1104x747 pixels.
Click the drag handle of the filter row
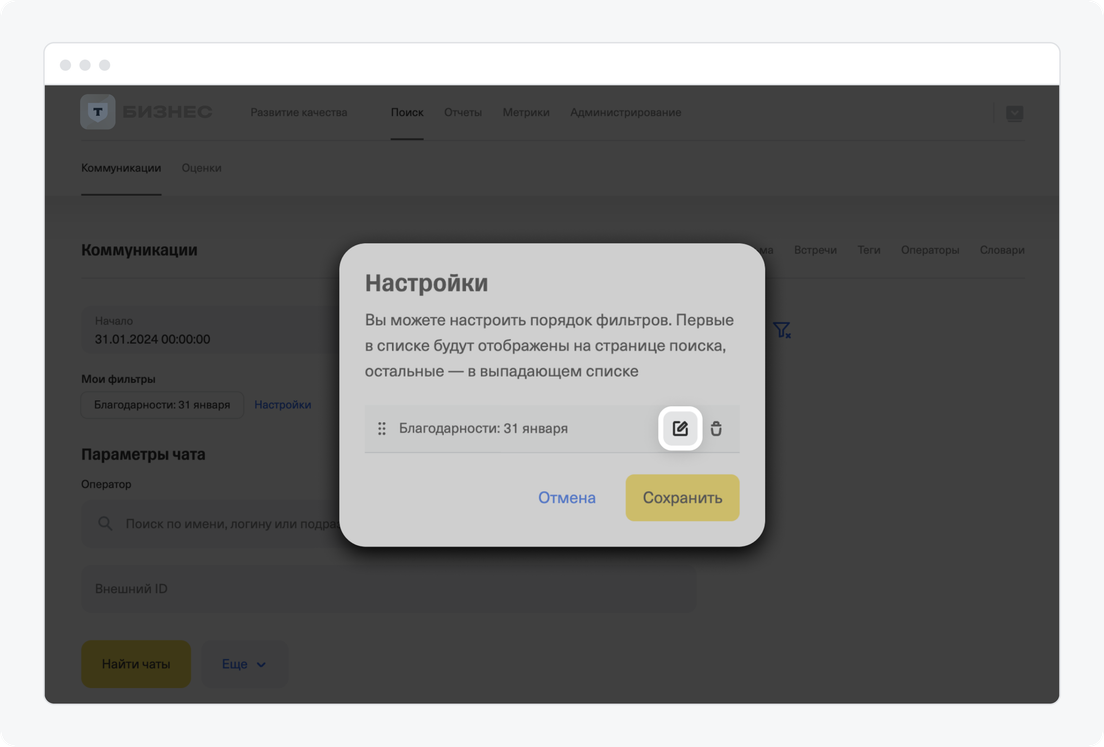click(382, 429)
